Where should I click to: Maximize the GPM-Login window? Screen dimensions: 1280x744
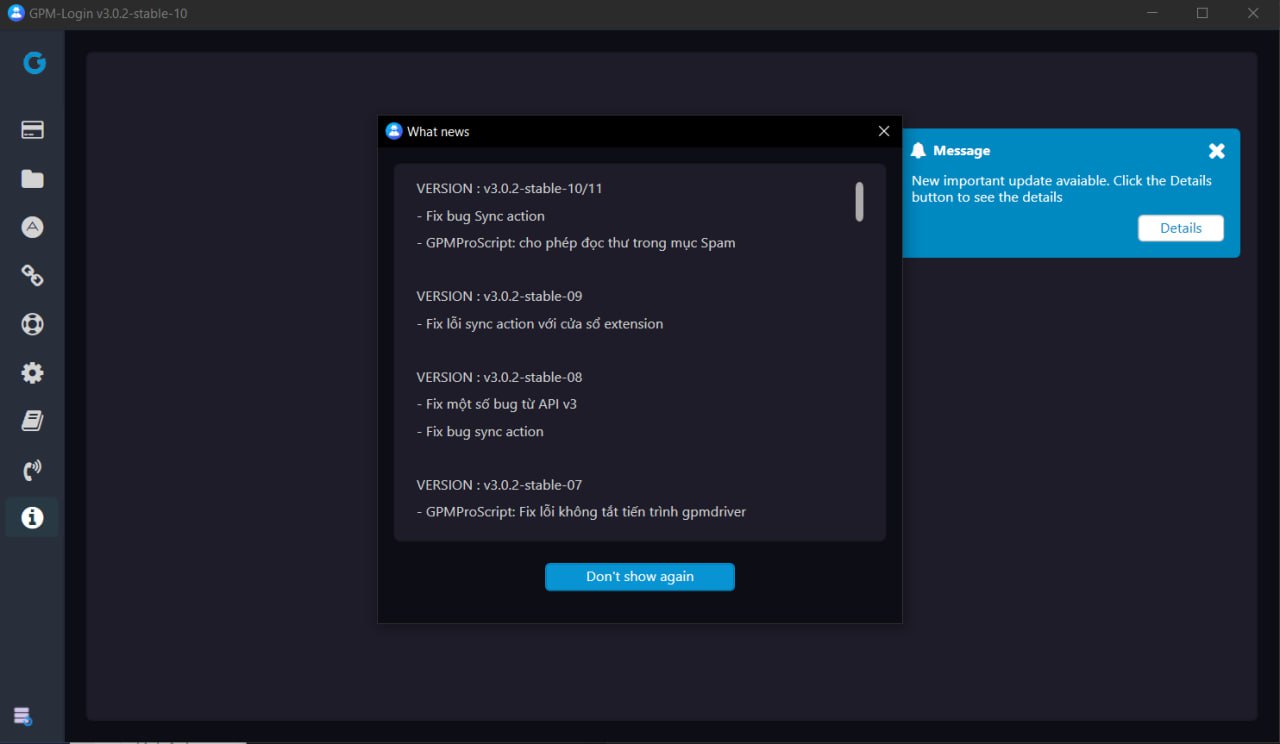[x=1202, y=13]
